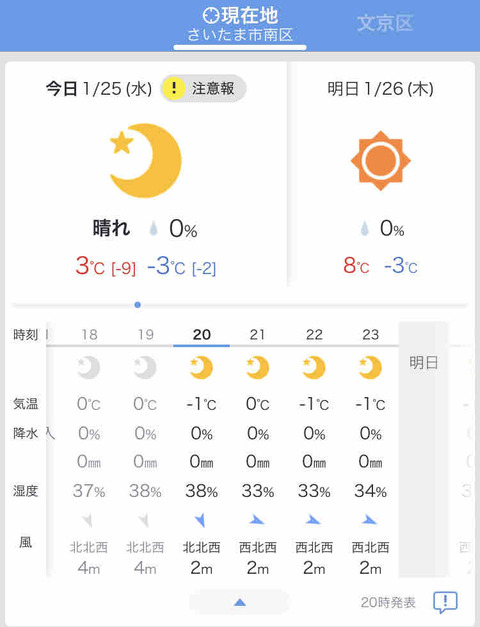Select hour 22 in the time row

314,334
